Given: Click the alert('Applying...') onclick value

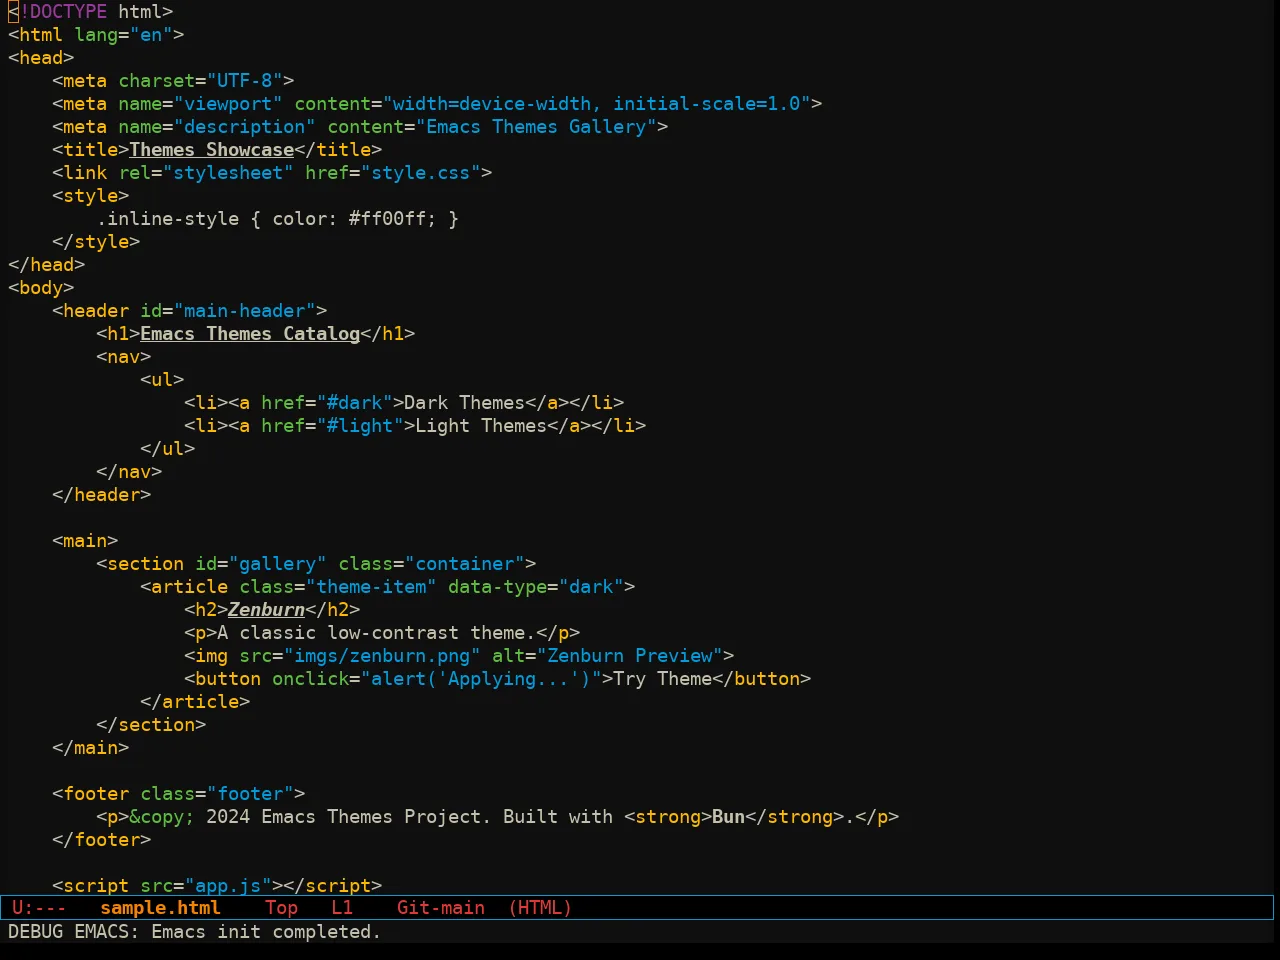Looking at the screenshot, I should [481, 679].
